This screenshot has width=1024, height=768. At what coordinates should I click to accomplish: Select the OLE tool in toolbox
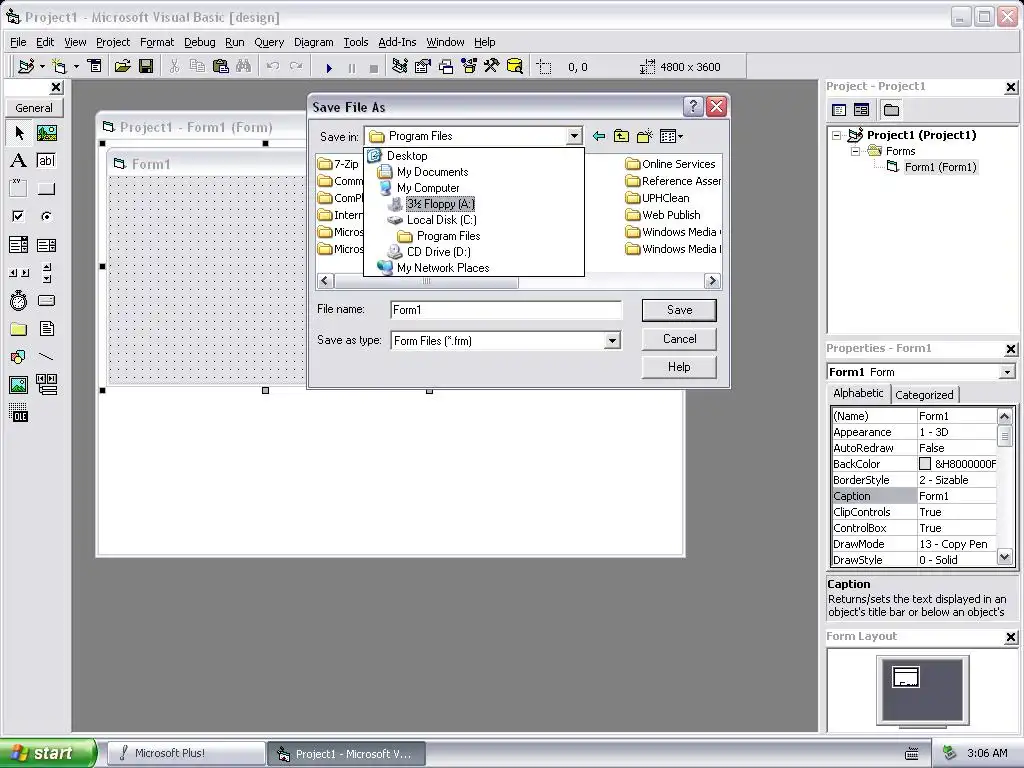(x=19, y=413)
